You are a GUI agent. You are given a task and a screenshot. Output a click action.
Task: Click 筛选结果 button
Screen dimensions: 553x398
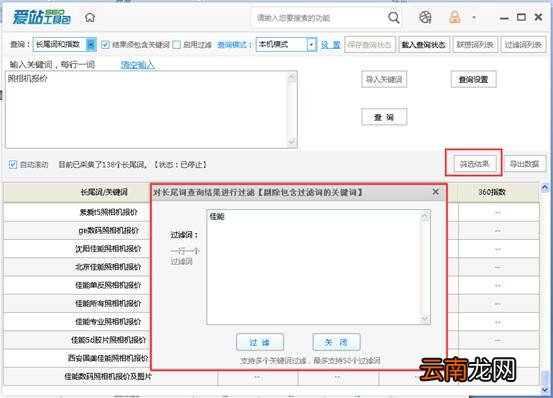pos(475,164)
